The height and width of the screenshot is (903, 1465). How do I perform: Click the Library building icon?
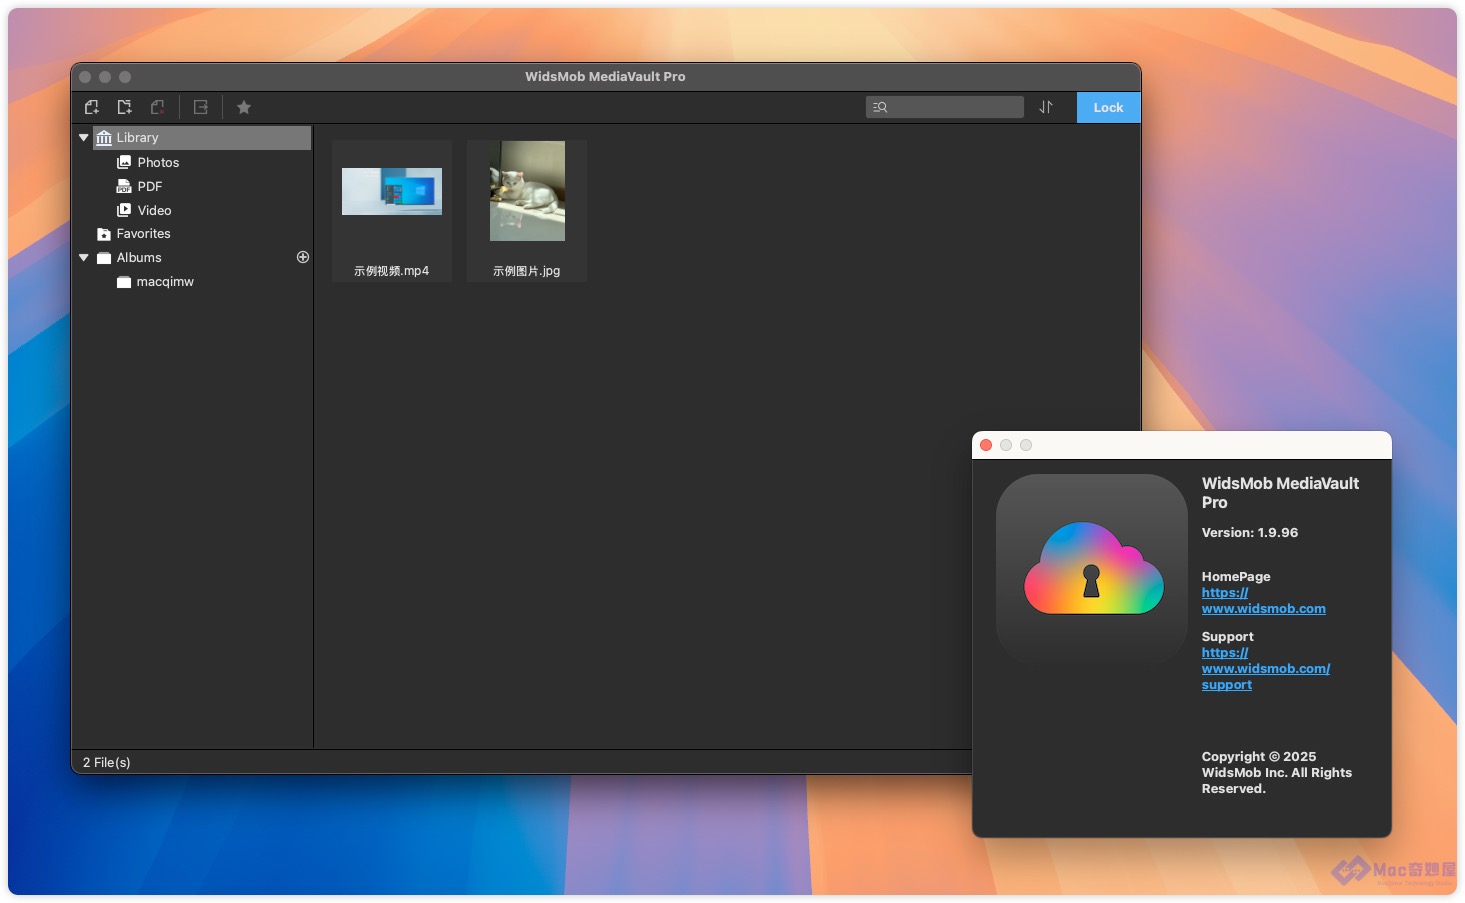pyautogui.click(x=104, y=138)
